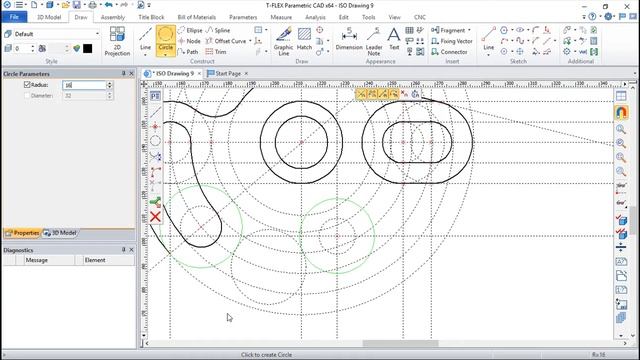
Task: Open the Analysis ribbon tab
Action: tap(315, 17)
